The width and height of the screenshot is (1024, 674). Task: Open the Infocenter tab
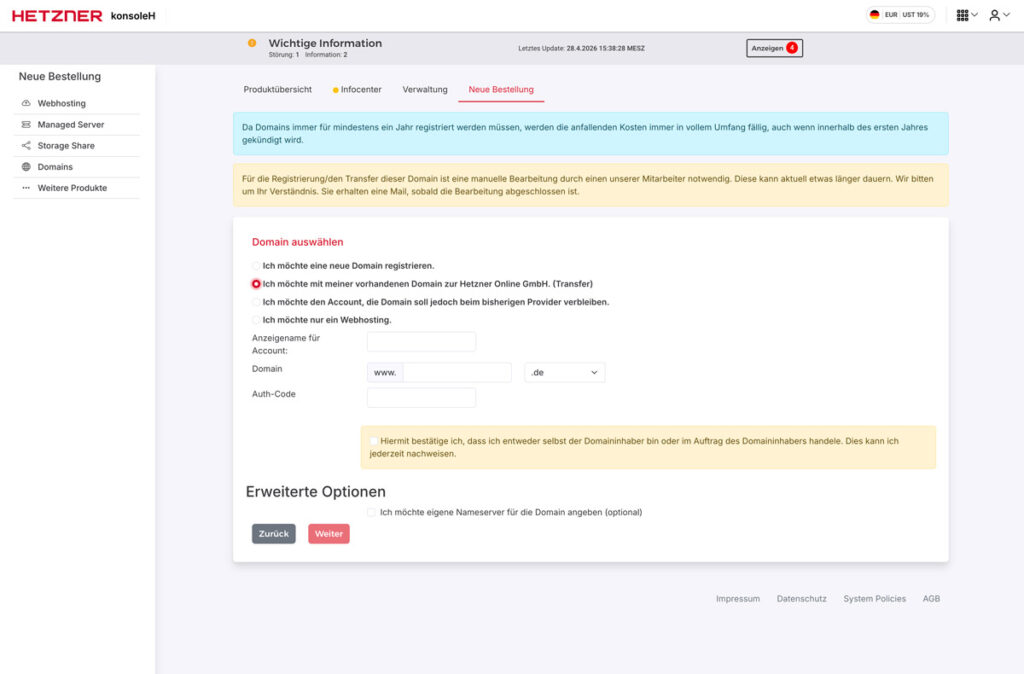click(357, 90)
